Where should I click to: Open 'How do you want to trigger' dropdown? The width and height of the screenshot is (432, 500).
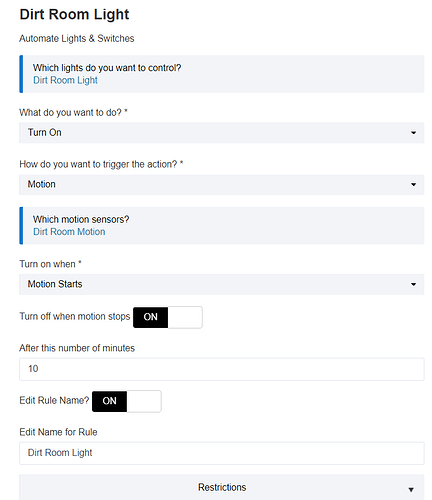[x=222, y=184]
